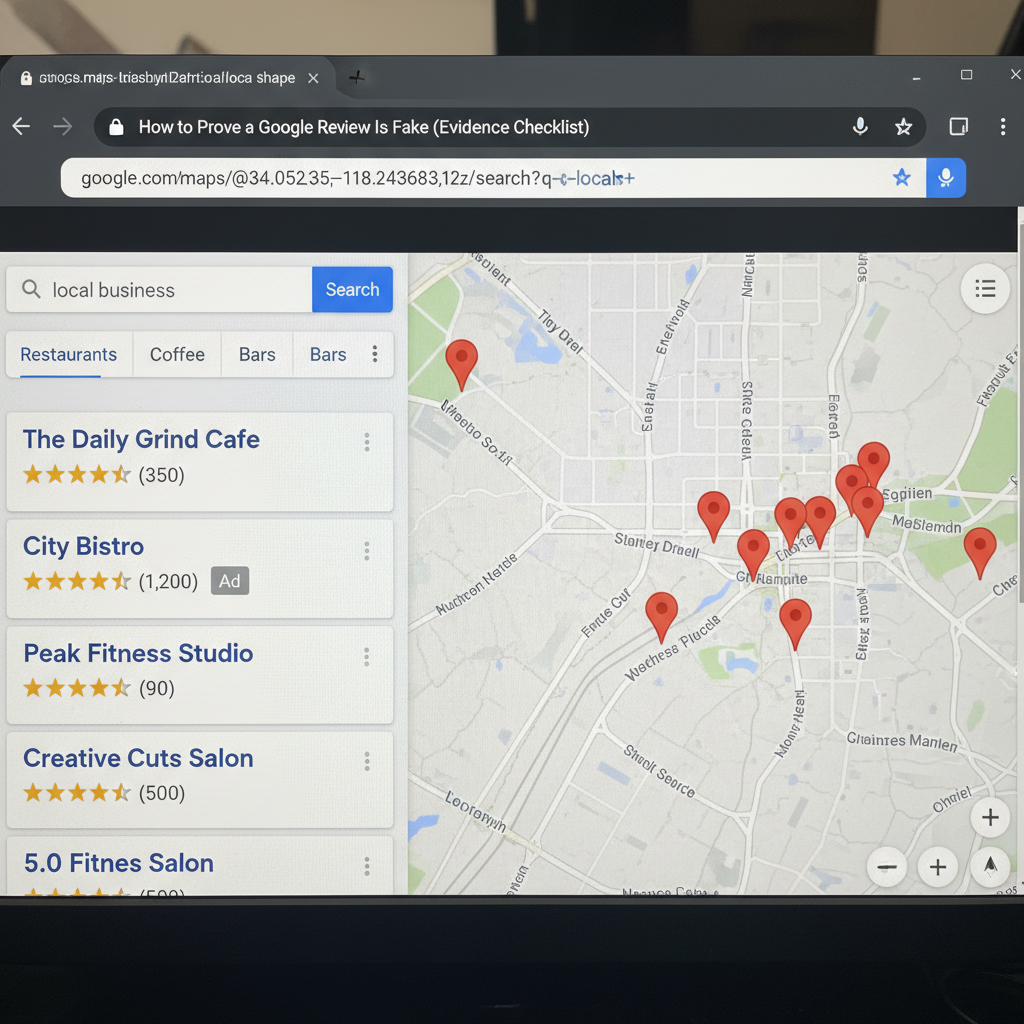Select the first Bars tab

click(x=257, y=355)
